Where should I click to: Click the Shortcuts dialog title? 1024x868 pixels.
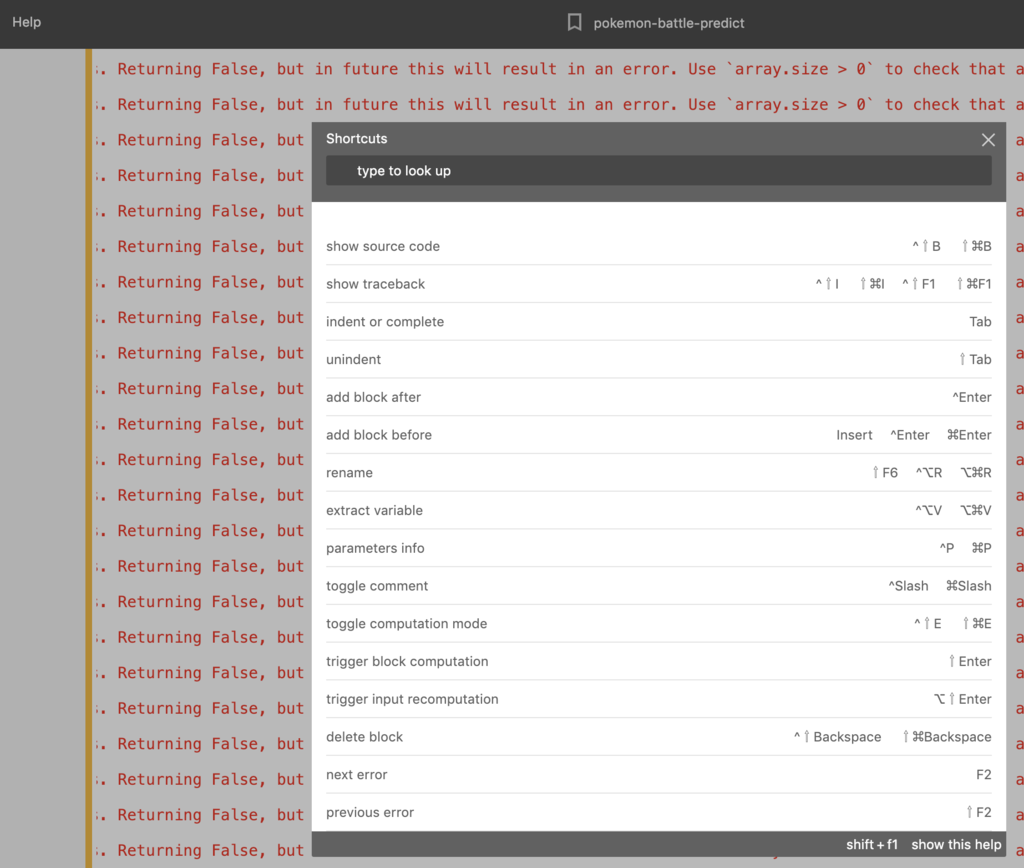357,138
